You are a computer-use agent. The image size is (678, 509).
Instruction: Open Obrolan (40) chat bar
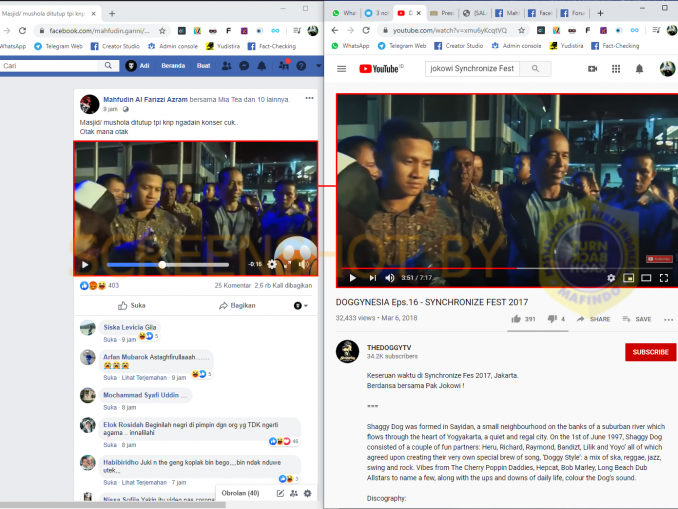[x=240, y=493]
